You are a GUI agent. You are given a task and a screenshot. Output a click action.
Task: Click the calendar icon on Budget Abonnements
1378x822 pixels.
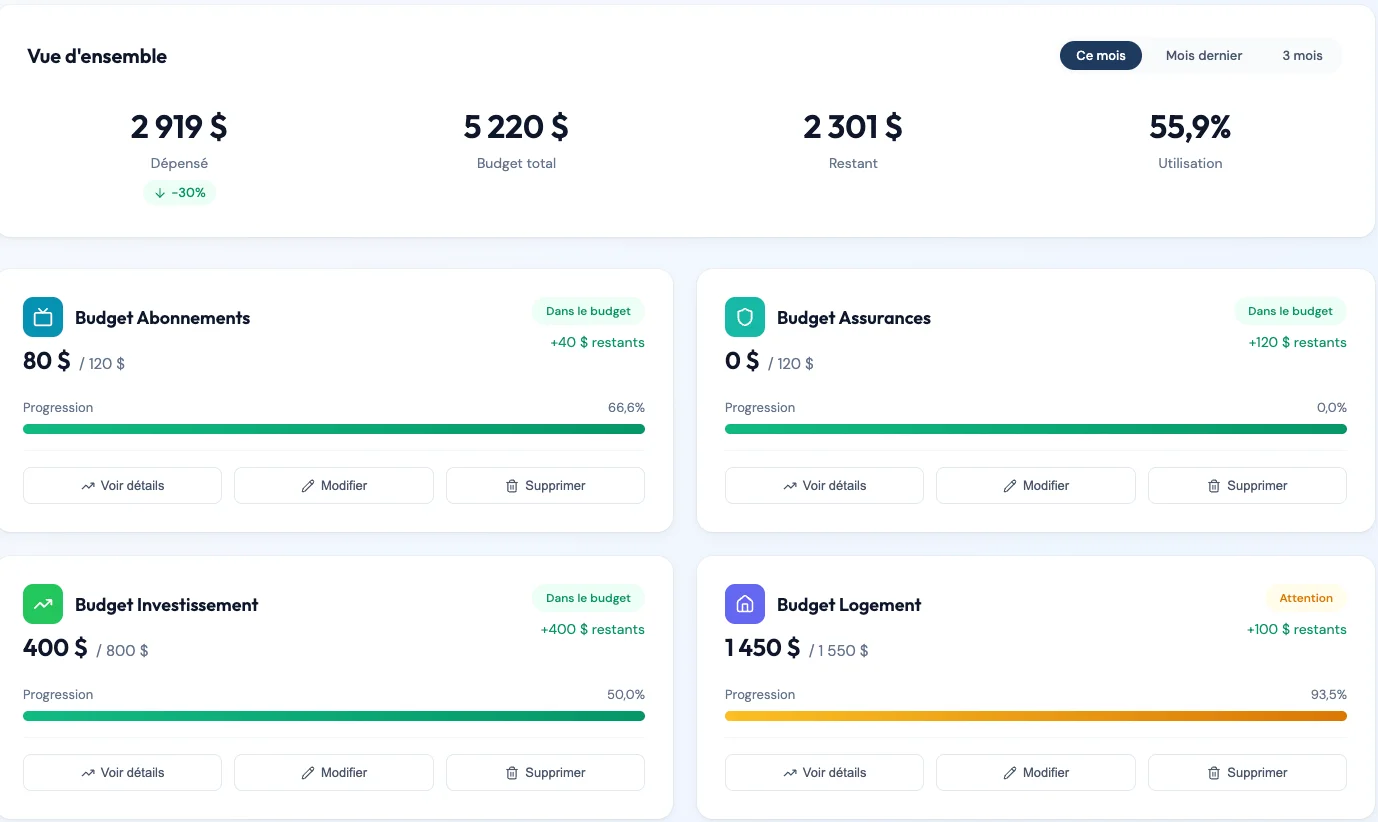[42, 316]
